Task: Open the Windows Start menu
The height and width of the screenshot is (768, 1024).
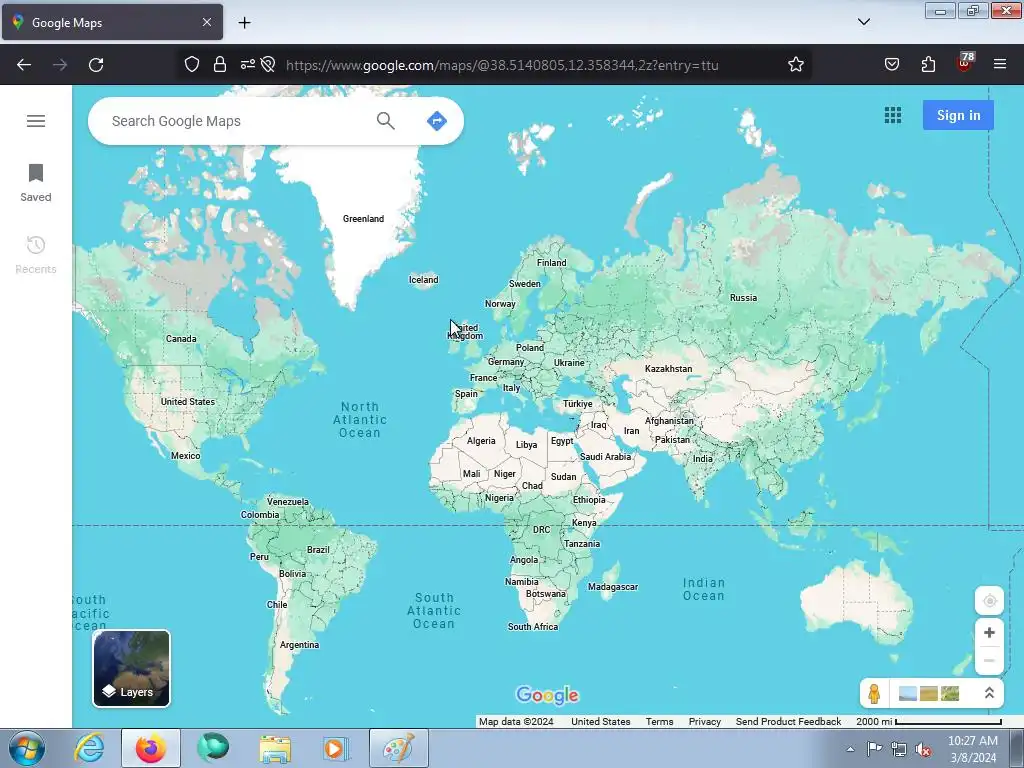Action: point(26,748)
